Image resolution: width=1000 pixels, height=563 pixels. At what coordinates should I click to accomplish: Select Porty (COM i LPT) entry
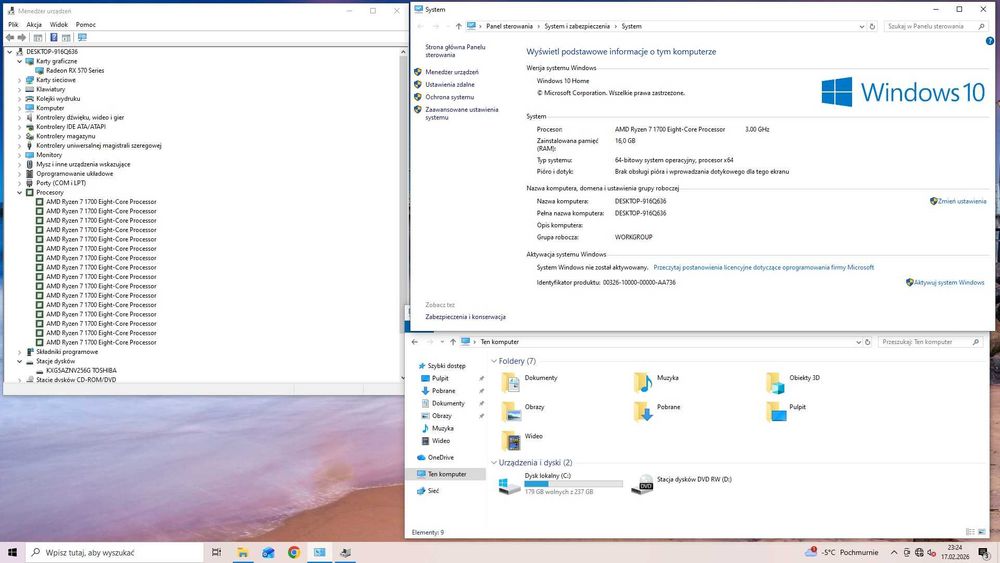tap(61, 183)
